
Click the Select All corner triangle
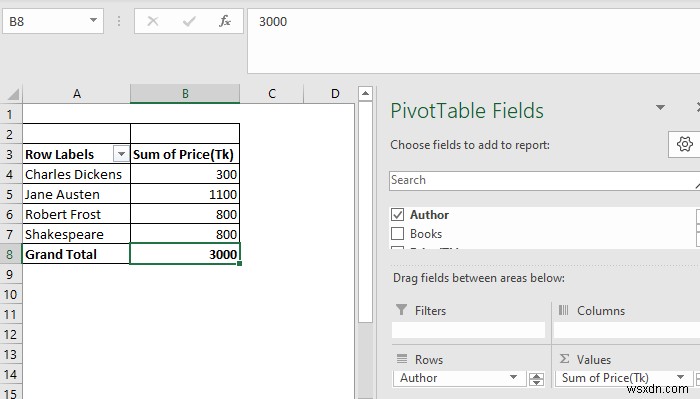tap(13, 94)
